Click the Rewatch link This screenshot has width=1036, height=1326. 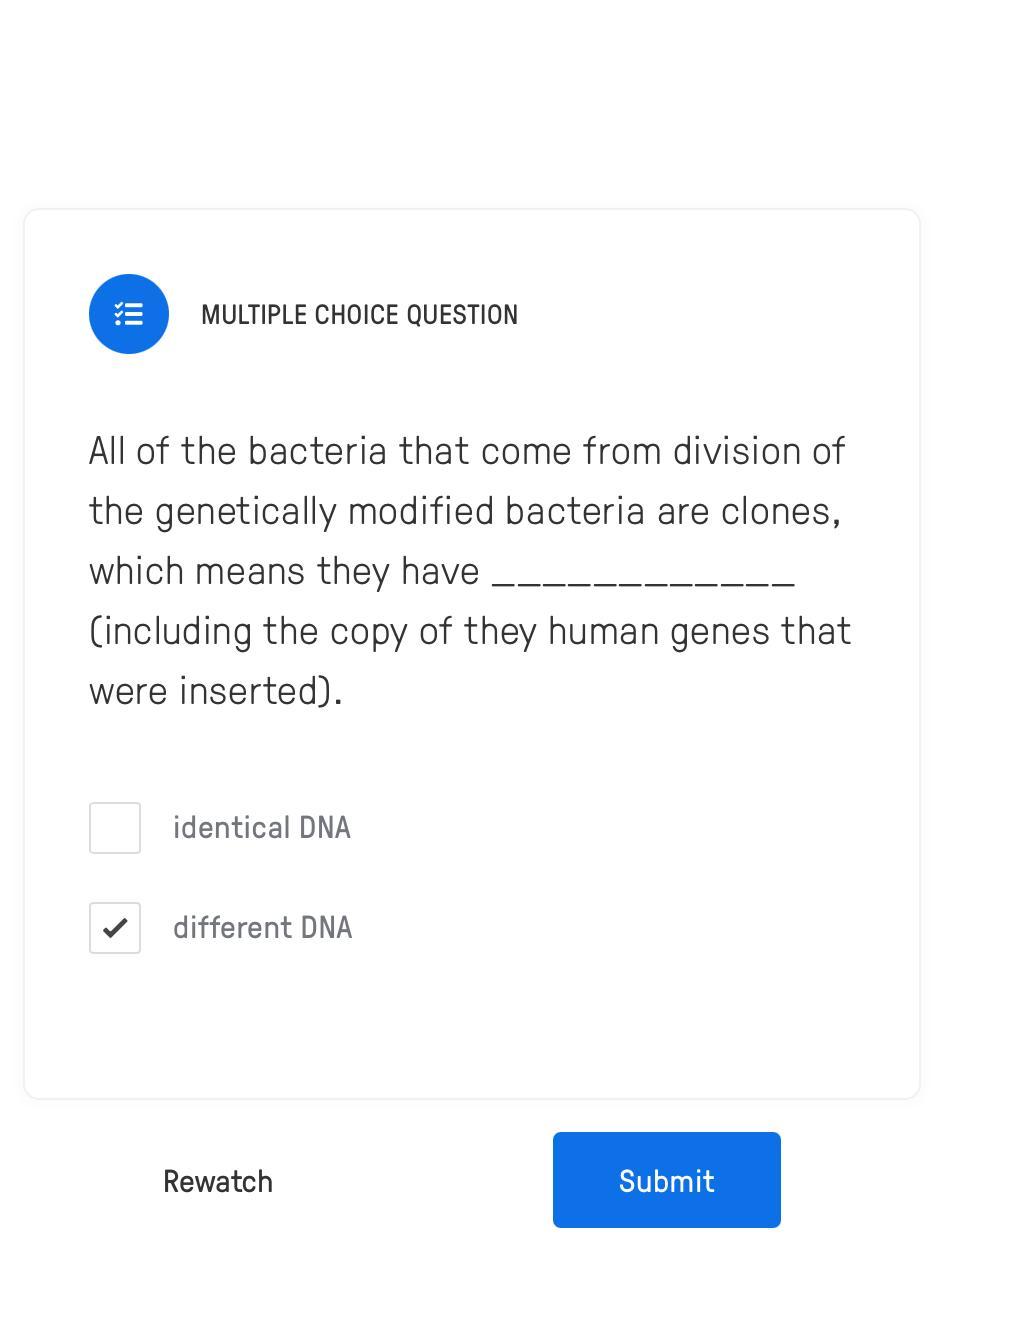[218, 1181]
